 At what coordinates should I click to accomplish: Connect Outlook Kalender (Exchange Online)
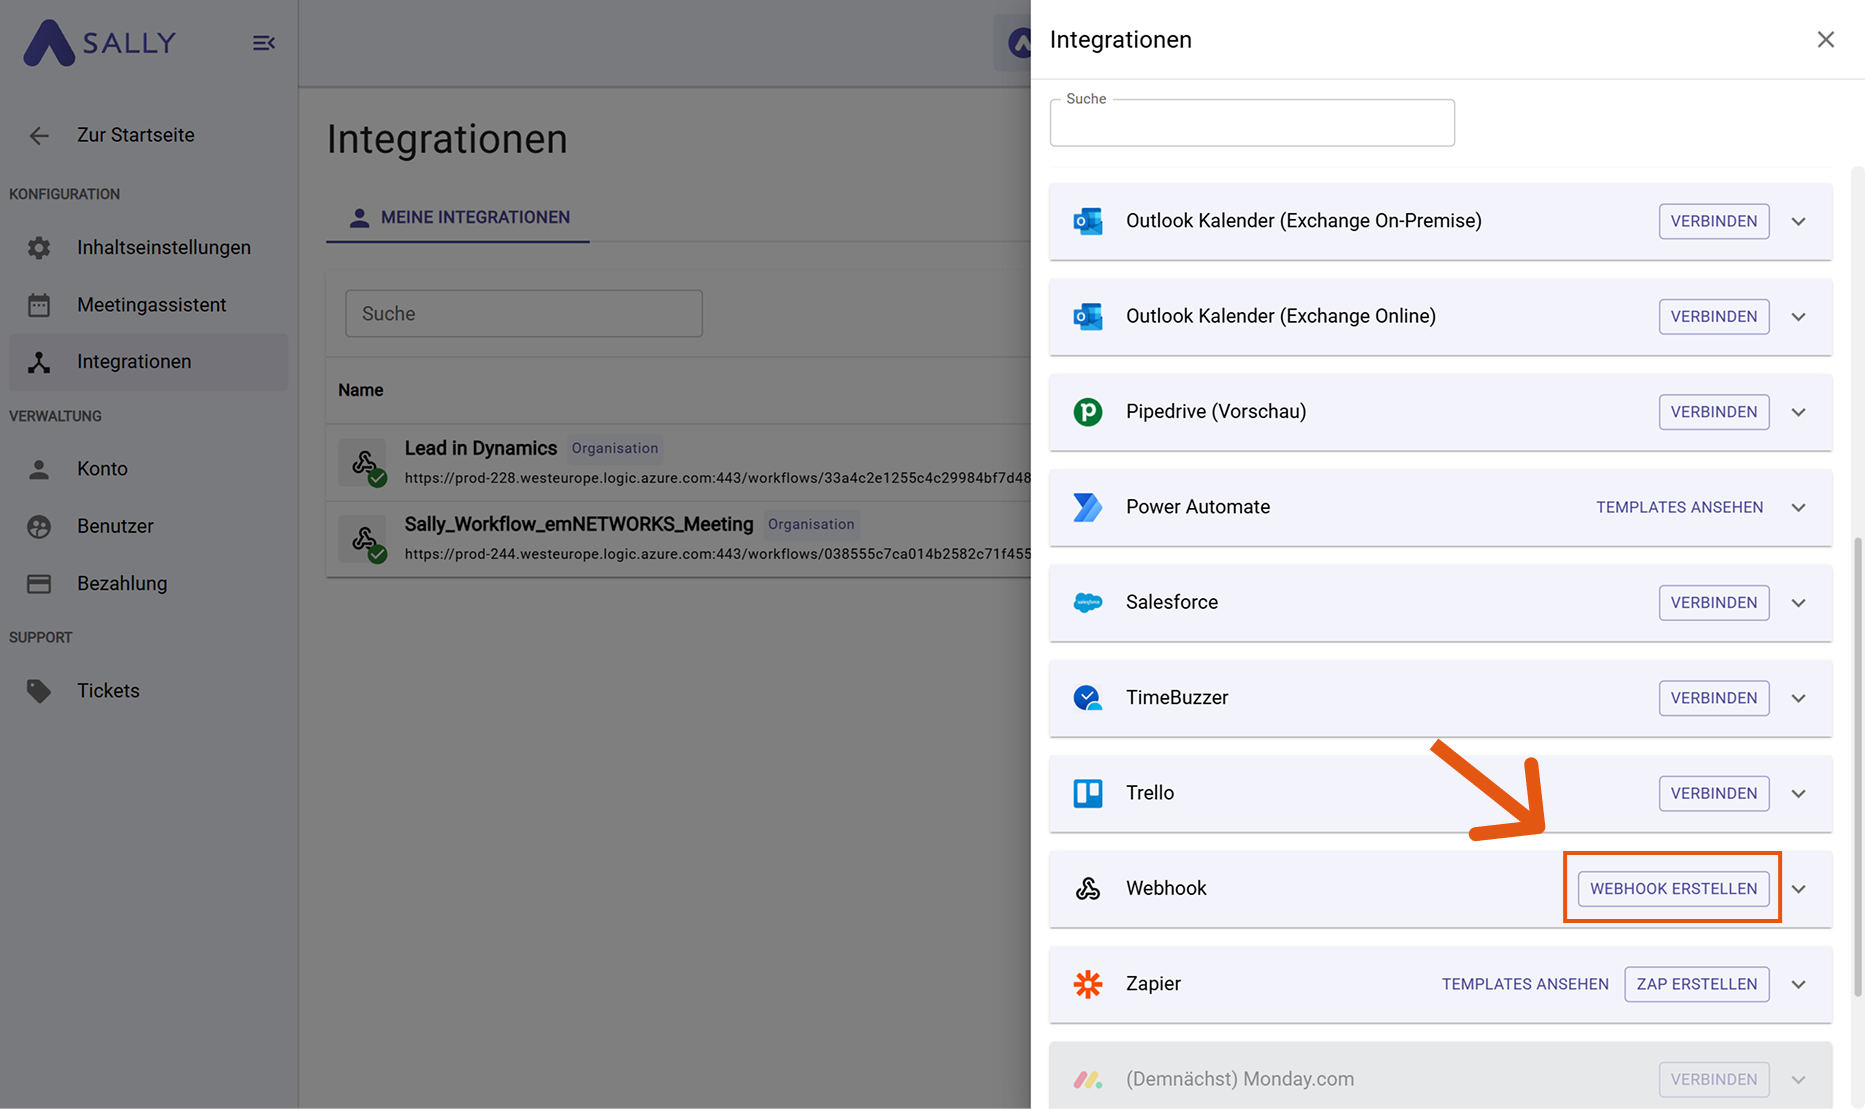click(x=1714, y=317)
